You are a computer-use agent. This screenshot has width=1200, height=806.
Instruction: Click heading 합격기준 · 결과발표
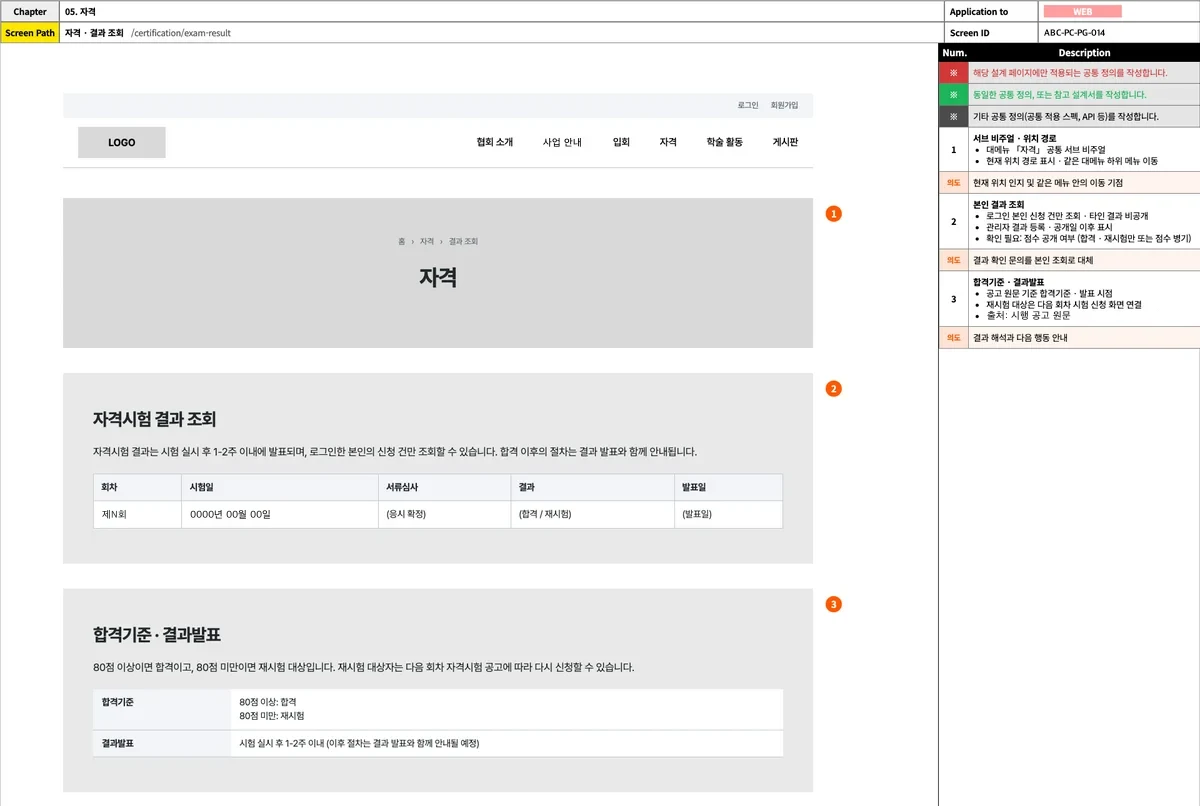(157, 635)
